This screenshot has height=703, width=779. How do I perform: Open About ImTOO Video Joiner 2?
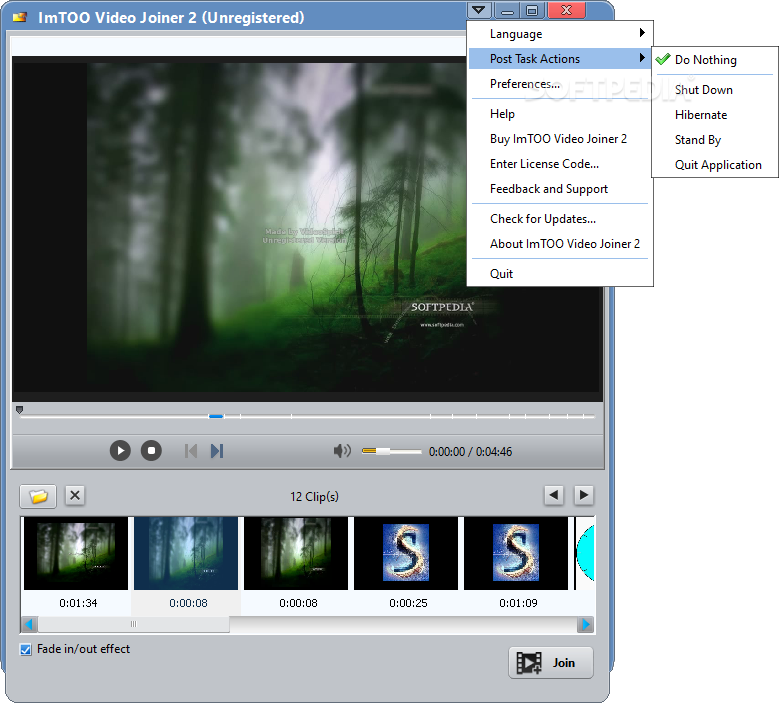[x=560, y=244]
